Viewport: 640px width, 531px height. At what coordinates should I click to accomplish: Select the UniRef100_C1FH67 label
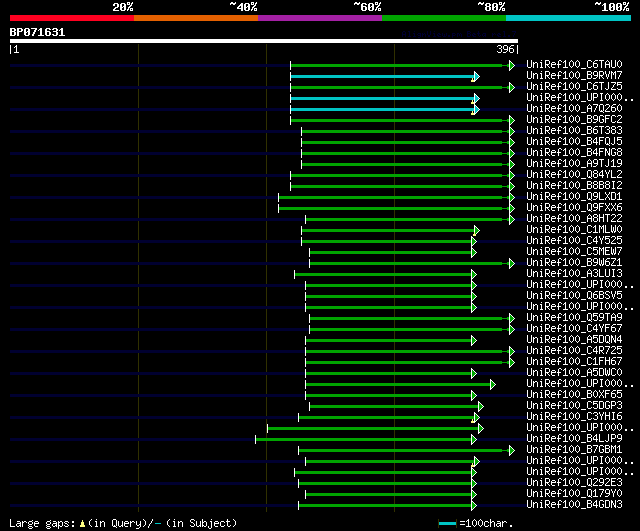pyautogui.click(x=574, y=362)
